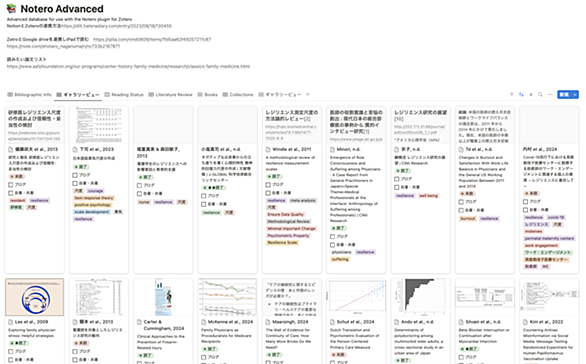The image size is (586, 364).
Task: Switch to the Reading Status tab
Action: click(x=124, y=95)
